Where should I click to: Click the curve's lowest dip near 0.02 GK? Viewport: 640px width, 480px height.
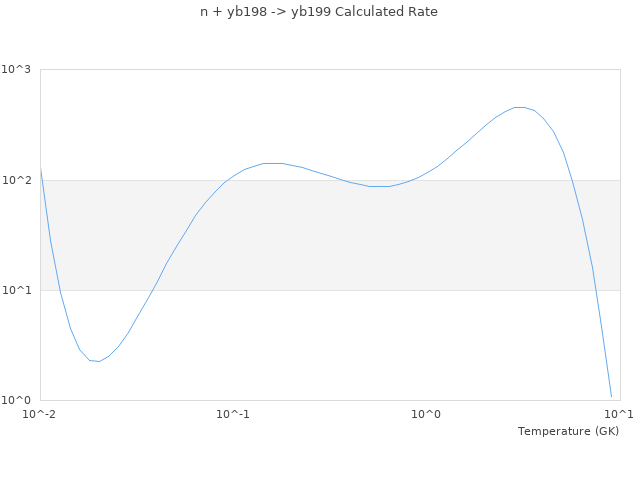(x=97, y=361)
